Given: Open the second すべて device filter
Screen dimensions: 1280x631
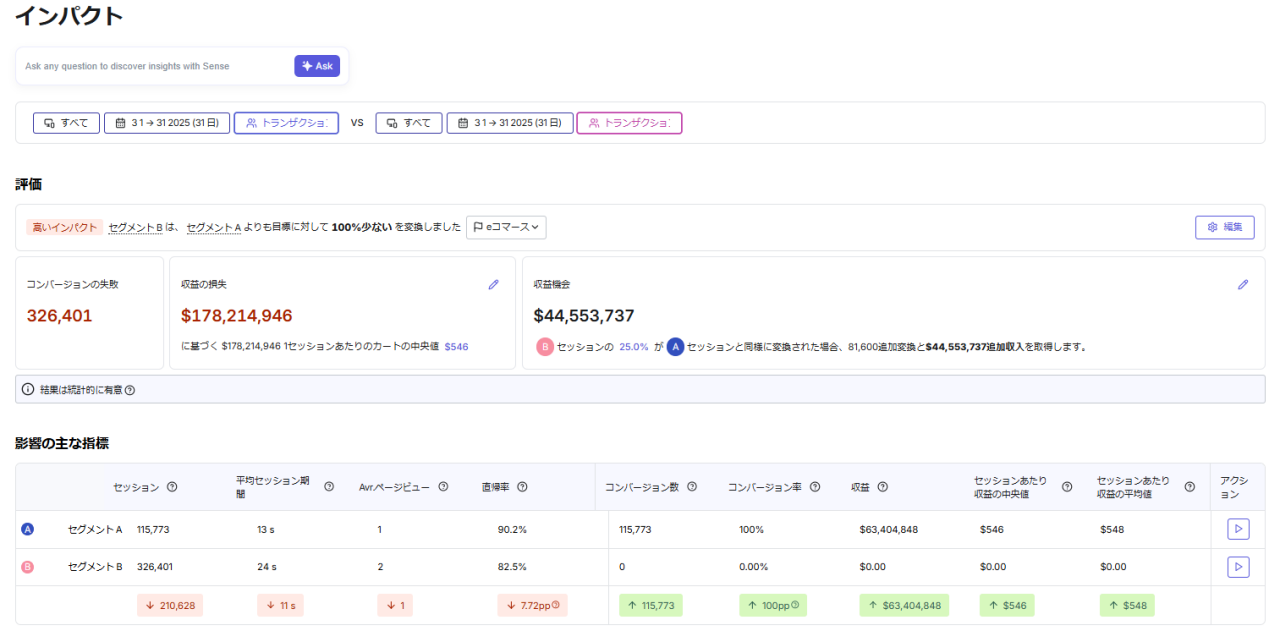Looking at the screenshot, I should click(409, 123).
